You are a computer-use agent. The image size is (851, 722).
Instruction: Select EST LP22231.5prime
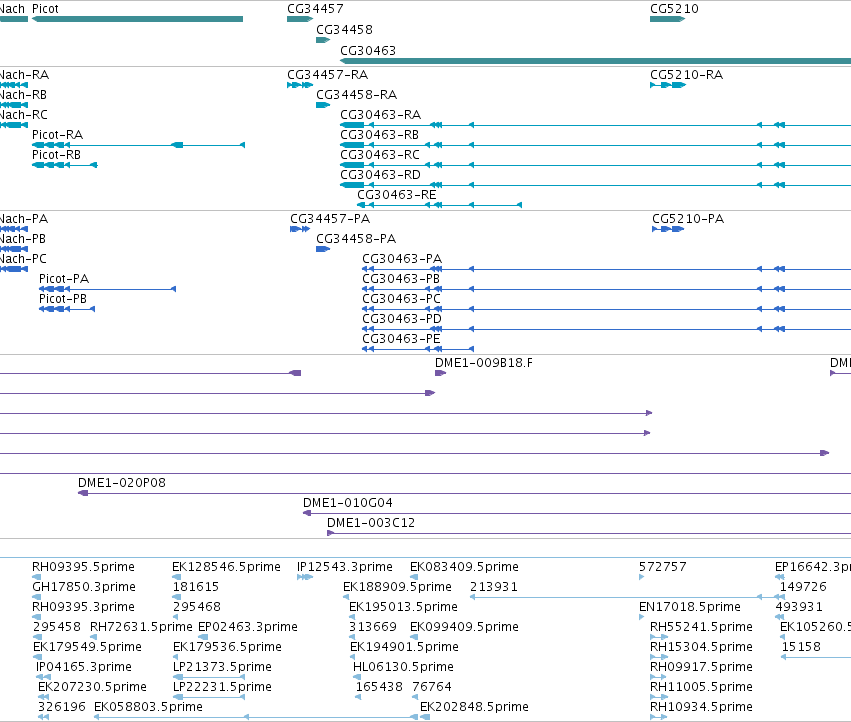223,687
